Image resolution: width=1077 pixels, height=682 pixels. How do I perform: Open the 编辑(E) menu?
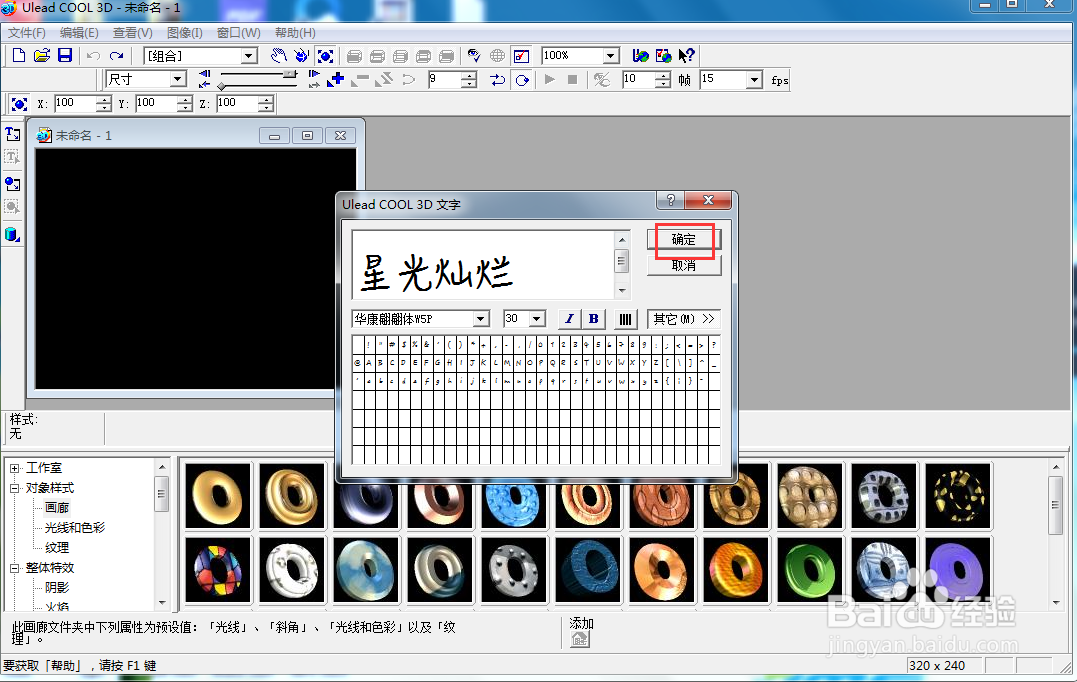[x=79, y=33]
